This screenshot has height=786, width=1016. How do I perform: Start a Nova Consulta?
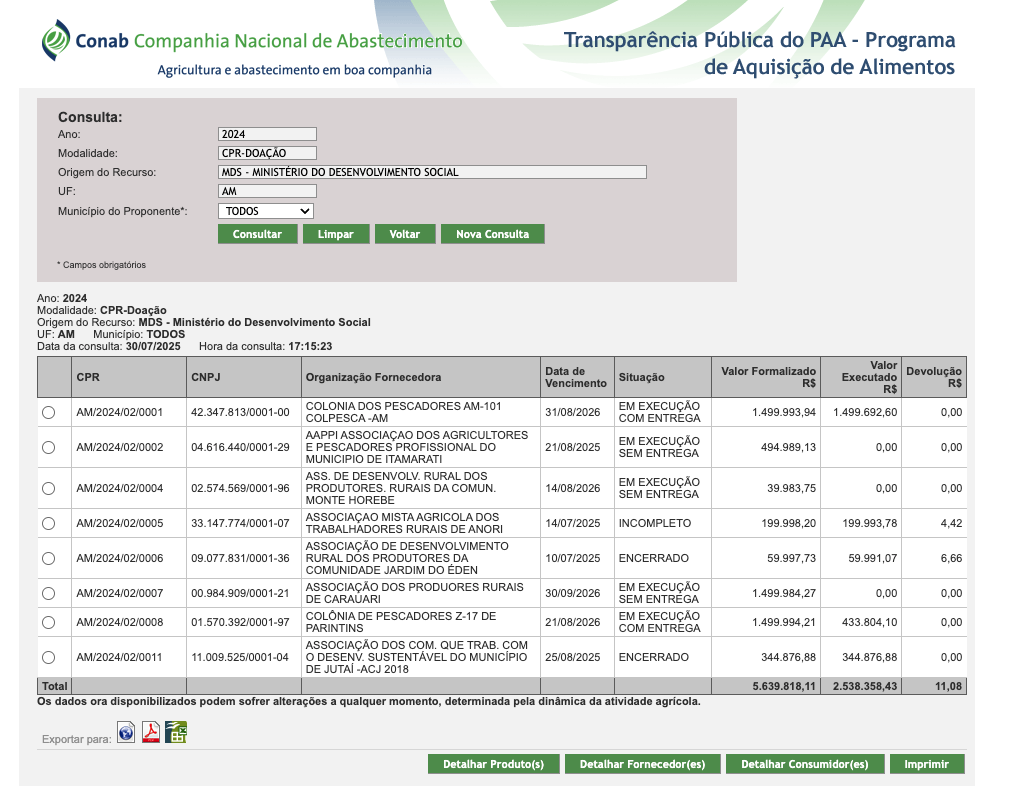(x=492, y=234)
